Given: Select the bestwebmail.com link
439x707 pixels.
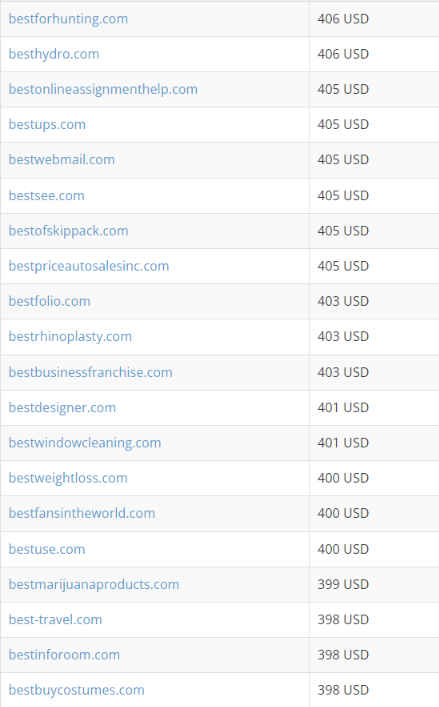Looking at the screenshot, I should 61,160.
